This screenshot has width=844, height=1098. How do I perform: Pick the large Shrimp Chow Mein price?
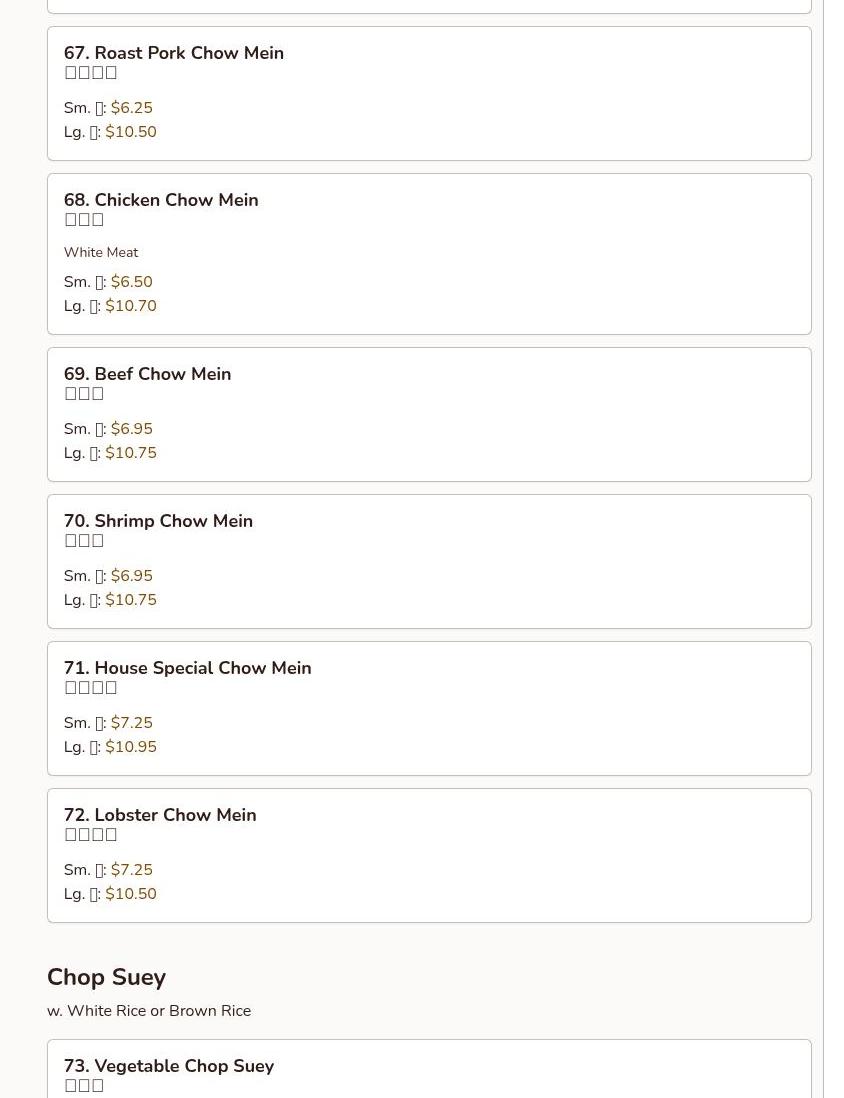pyautogui.click(x=130, y=600)
